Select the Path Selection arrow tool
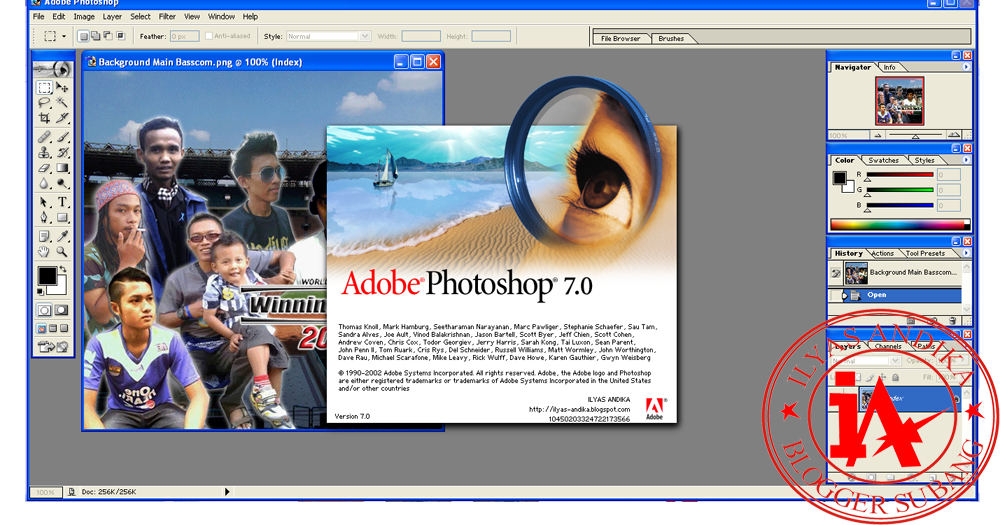 (x=45, y=203)
